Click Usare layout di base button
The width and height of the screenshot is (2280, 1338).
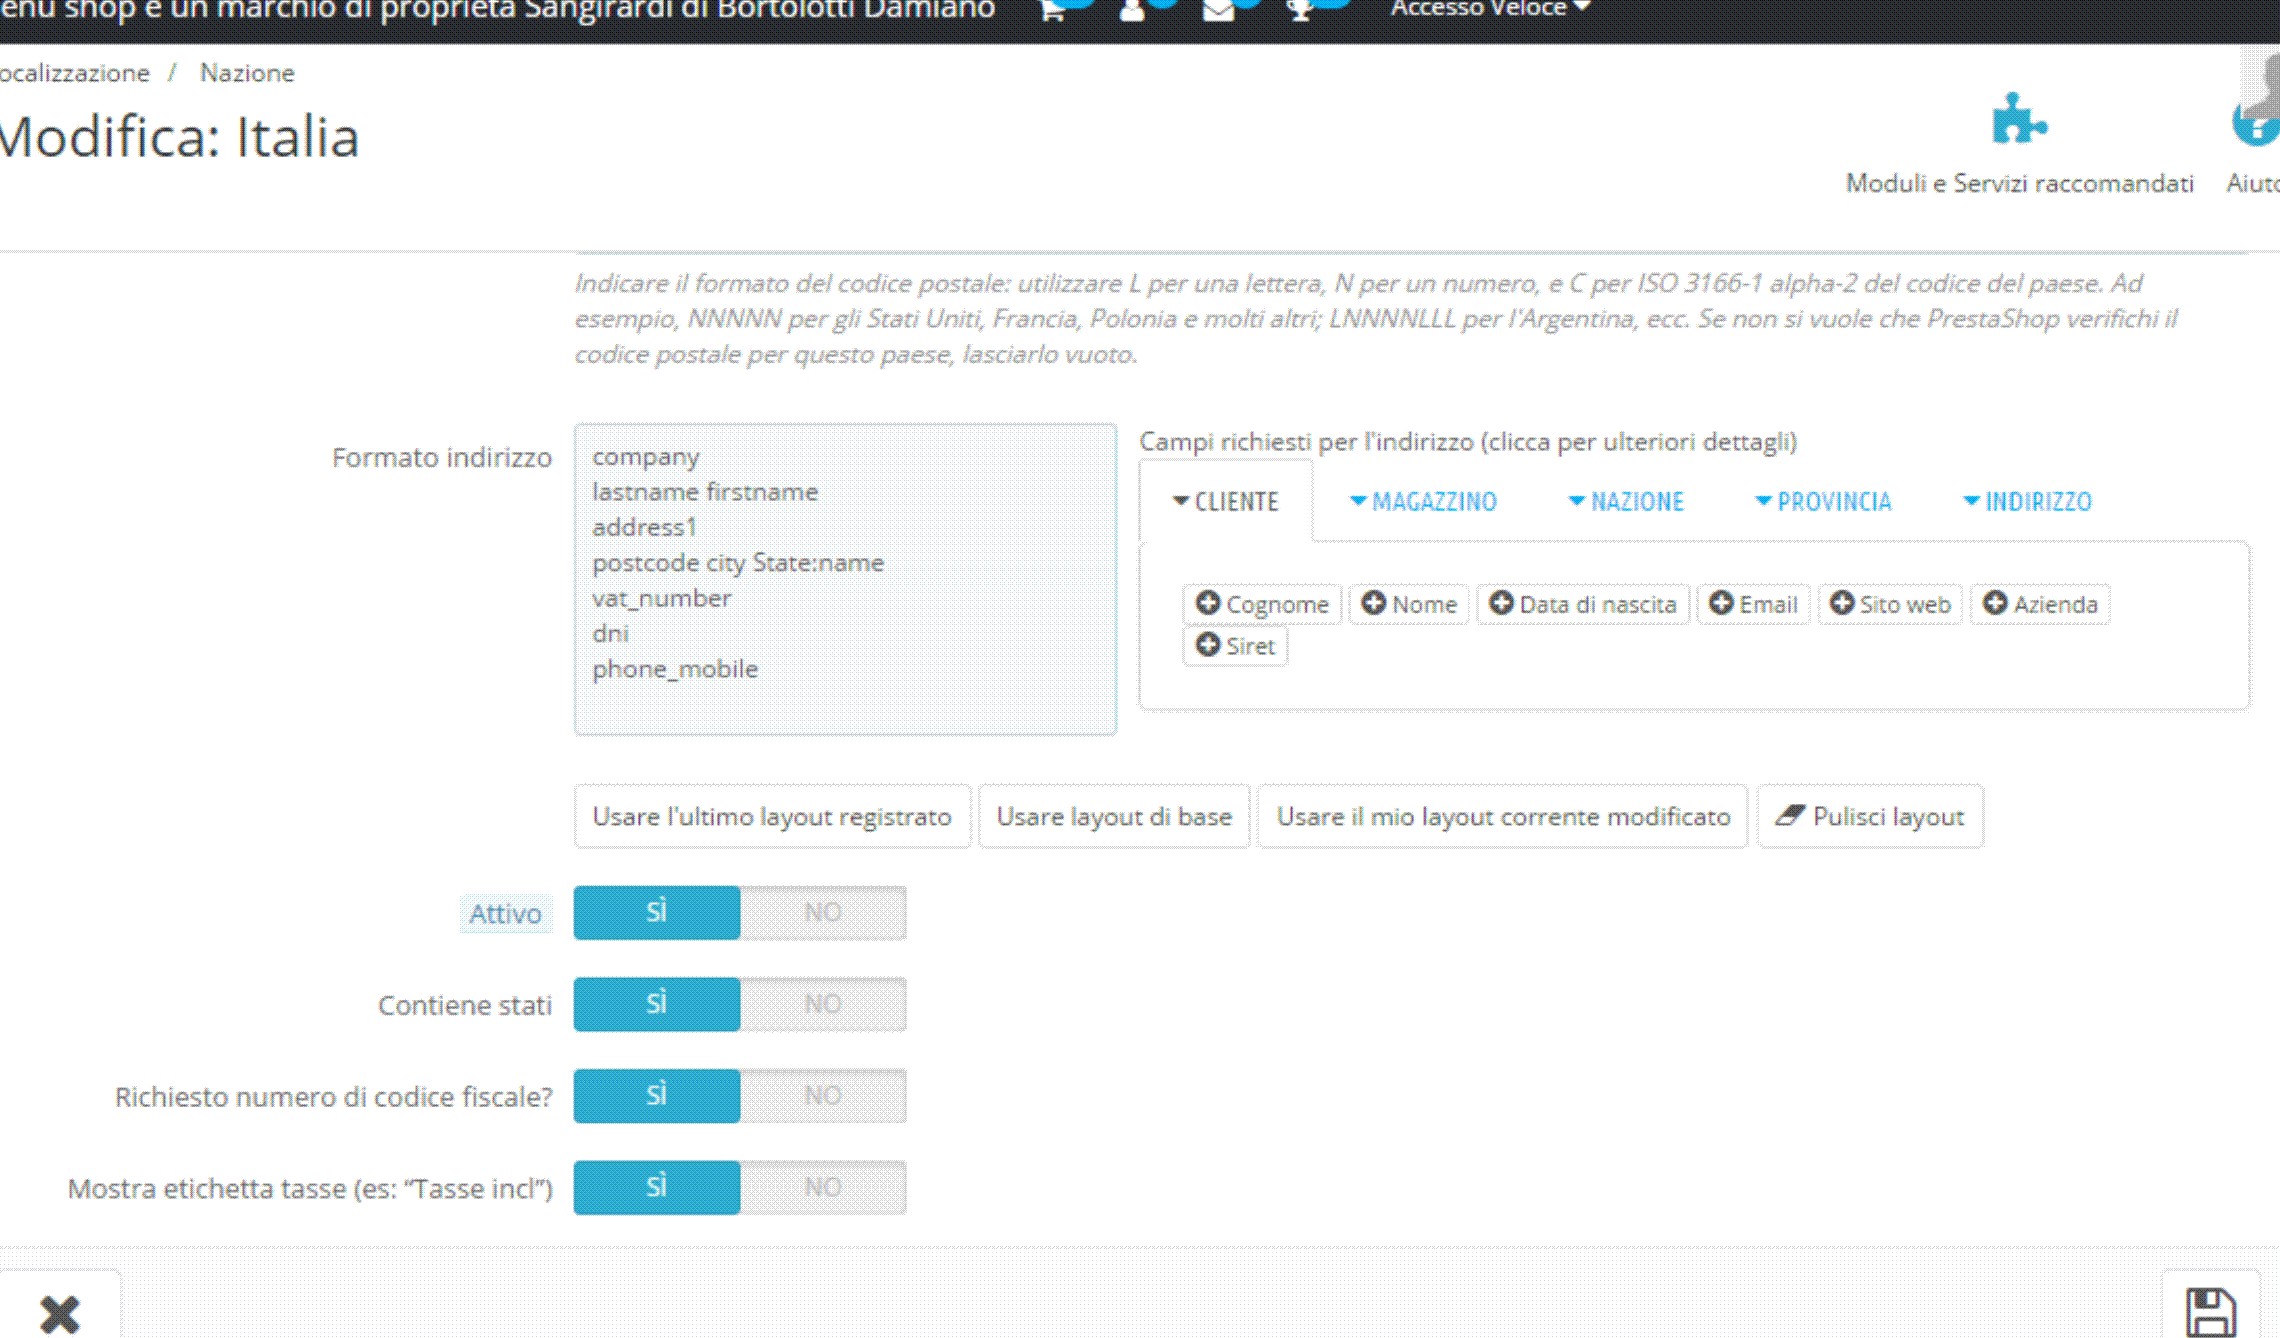1113,817
